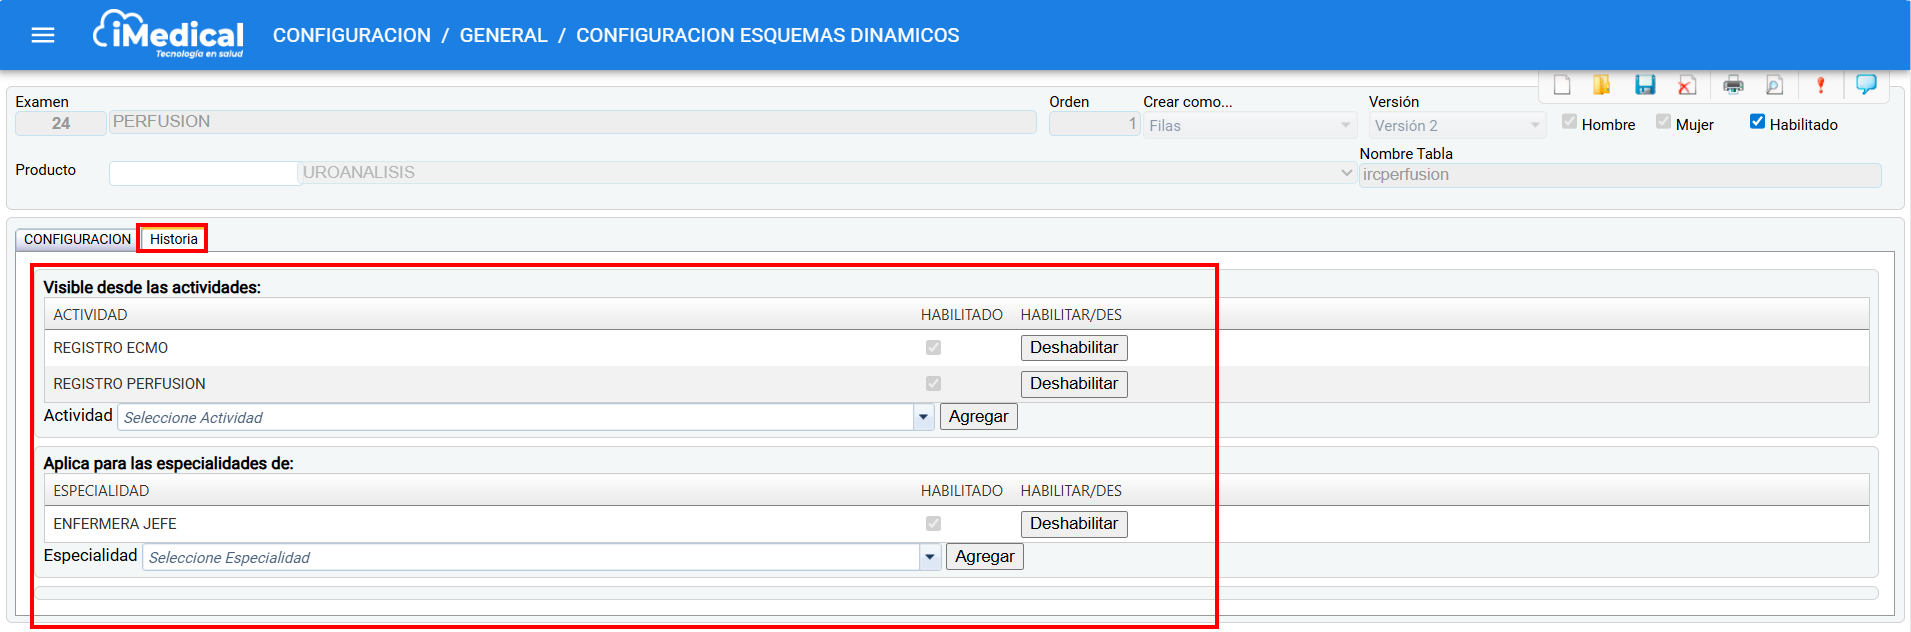The height and width of the screenshot is (632, 1911).
Task: Click the open folder icon in toolbar
Action: [1602, 86]
